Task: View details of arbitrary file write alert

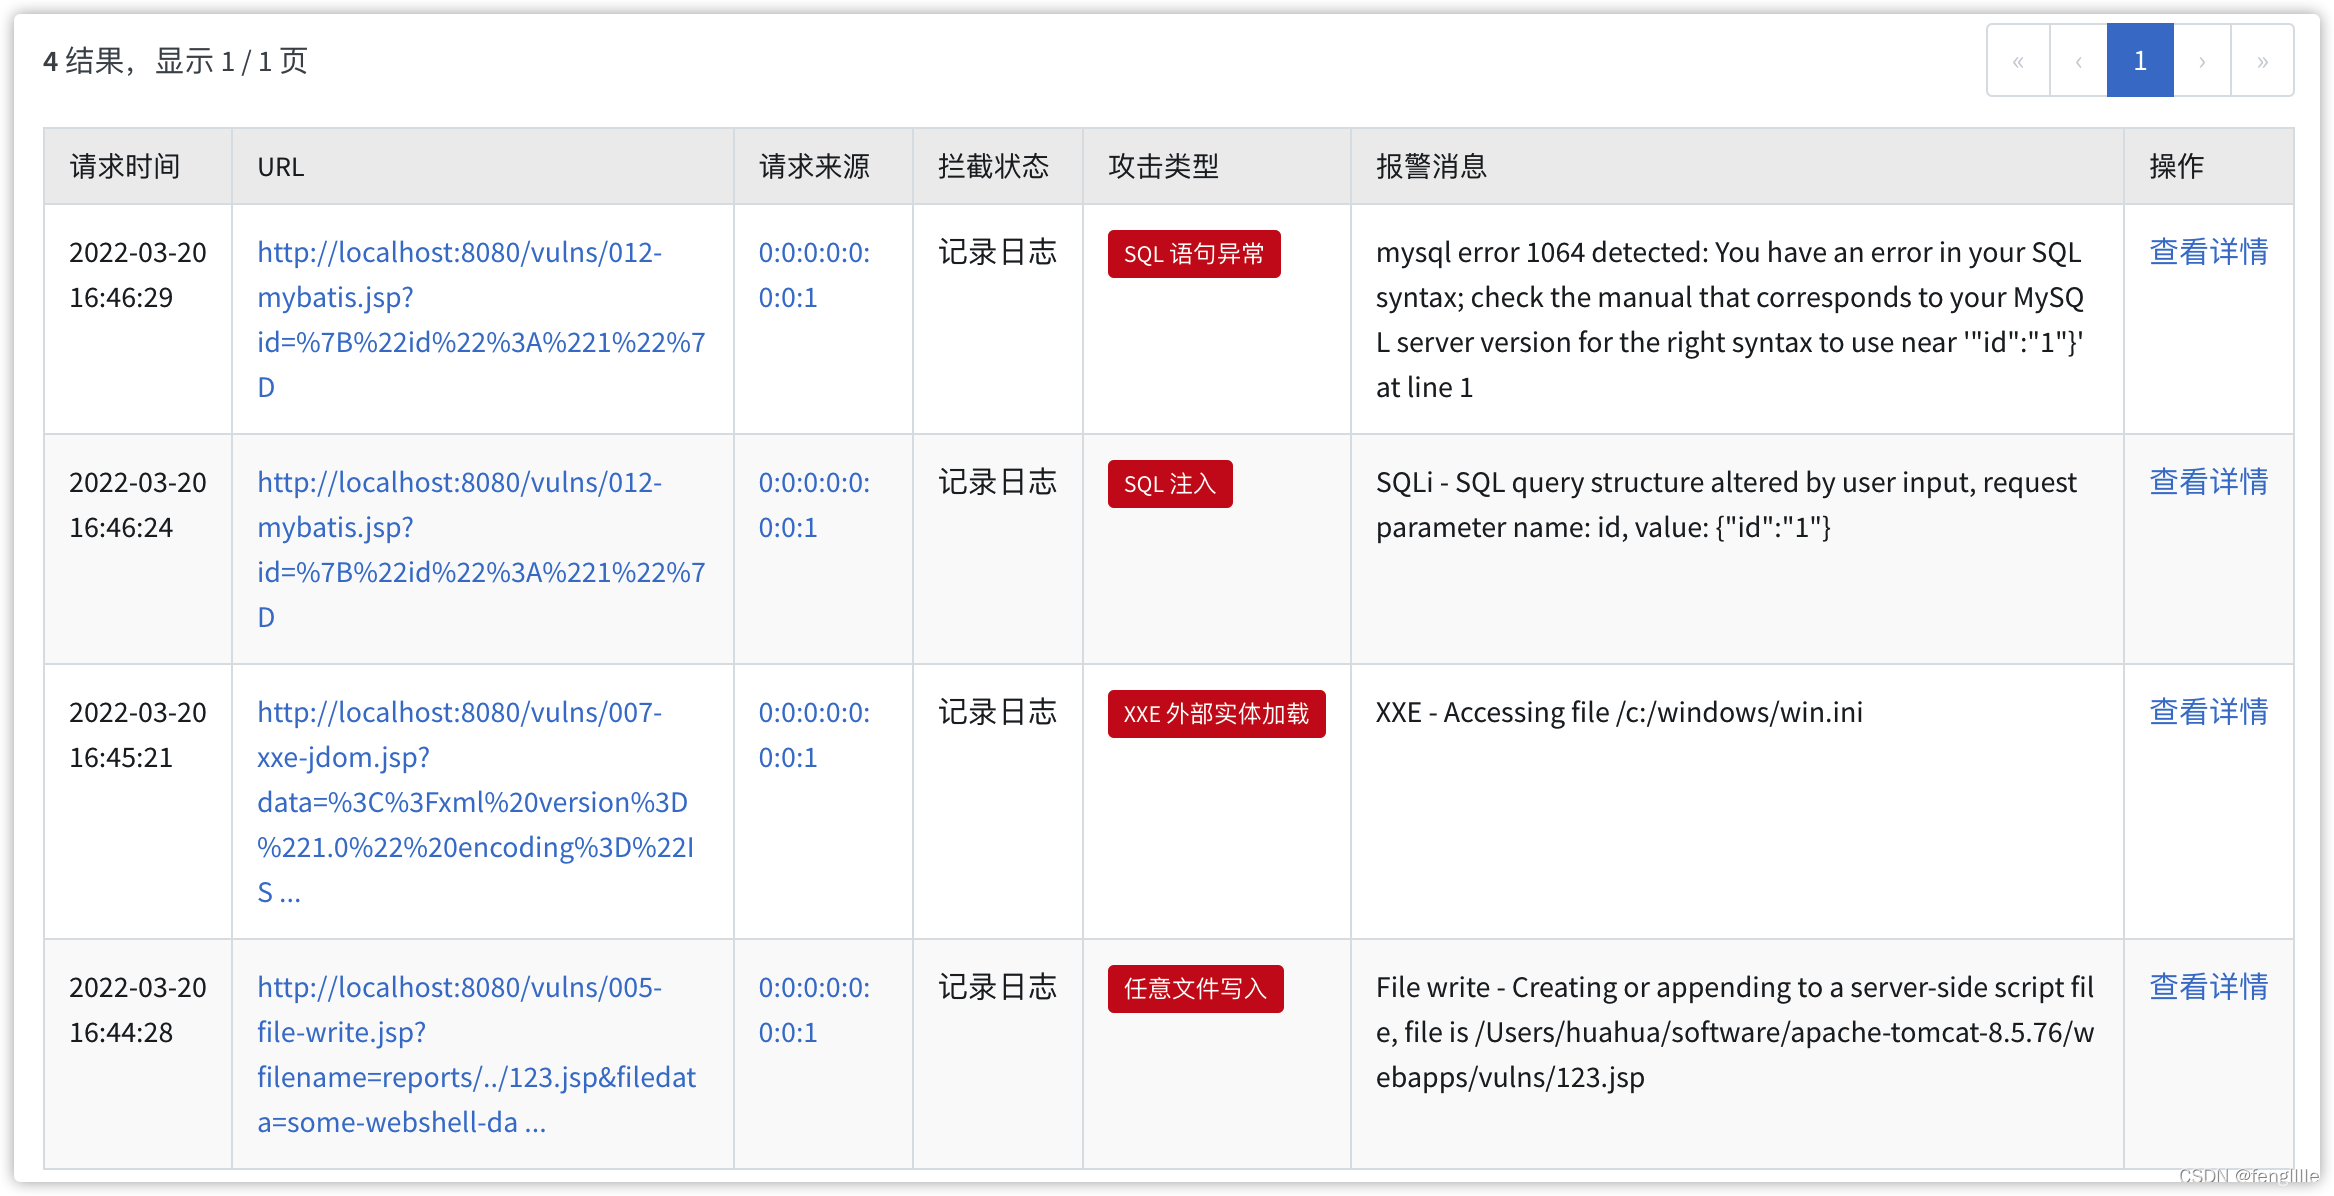Action: tap(2208, 987)
